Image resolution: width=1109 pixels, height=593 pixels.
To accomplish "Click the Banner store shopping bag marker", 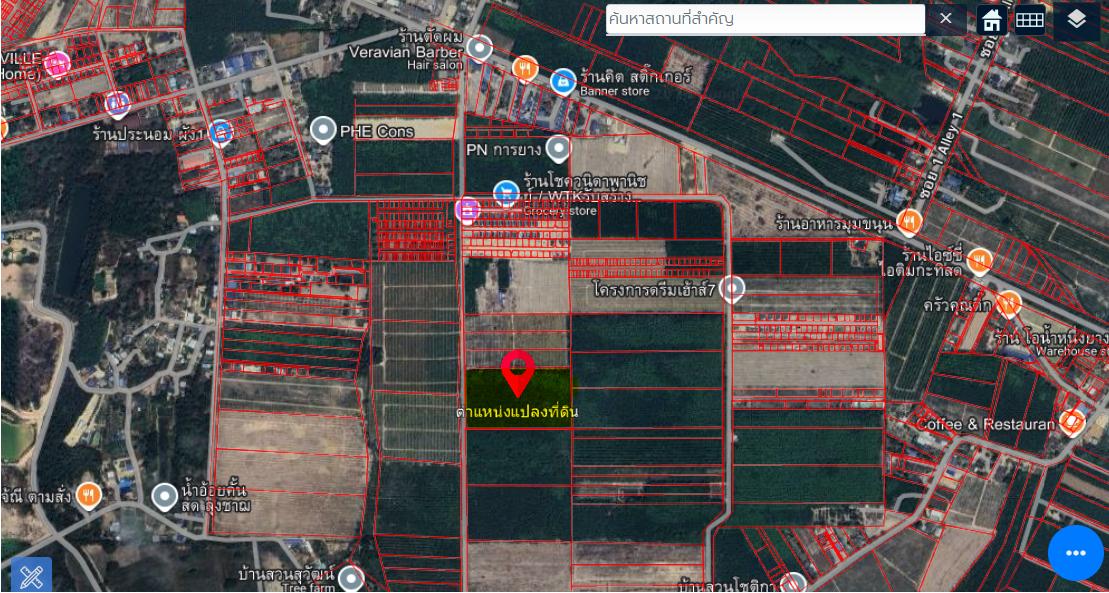I will pyautogui.click(x=563, y=77).
